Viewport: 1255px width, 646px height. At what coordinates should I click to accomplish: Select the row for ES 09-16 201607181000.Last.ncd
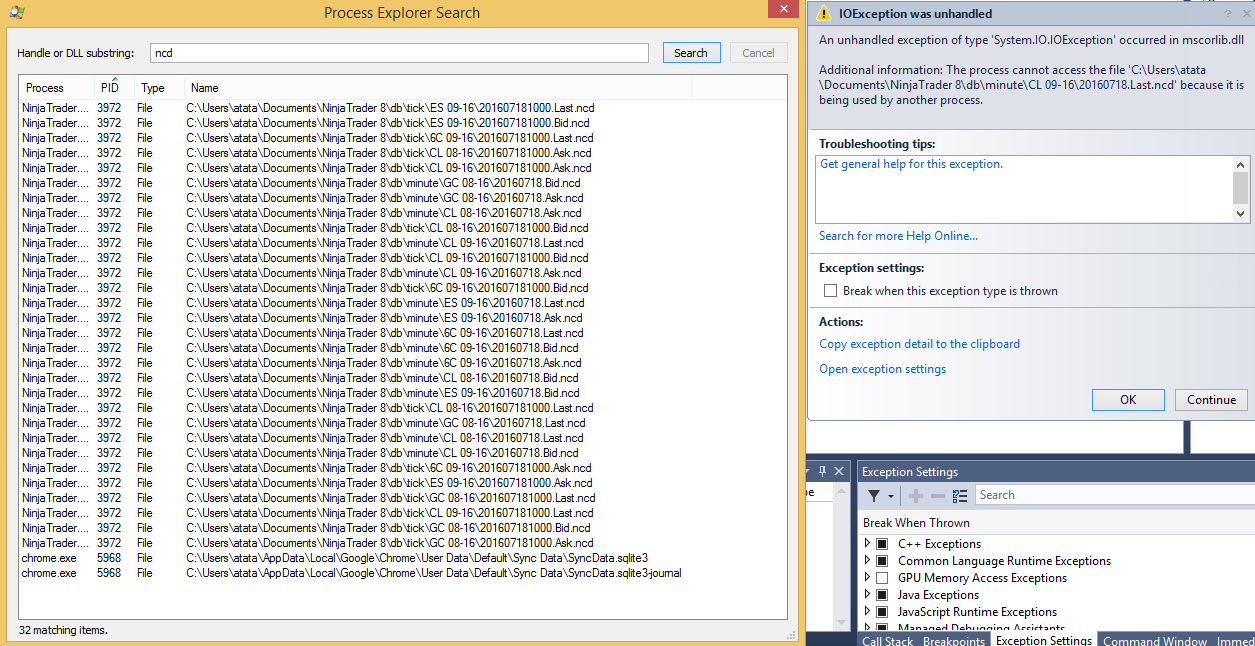(x=402, y=108)
